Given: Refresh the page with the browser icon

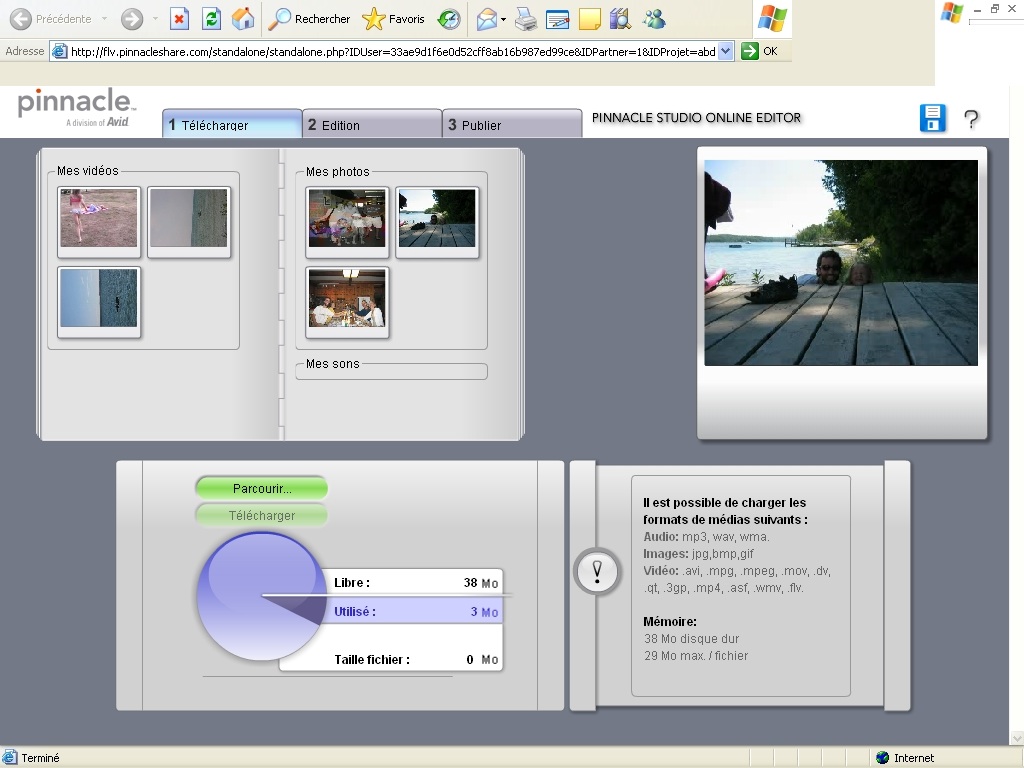Looking at the screenshot, I should pyautogui.click(x=211, y=19).
